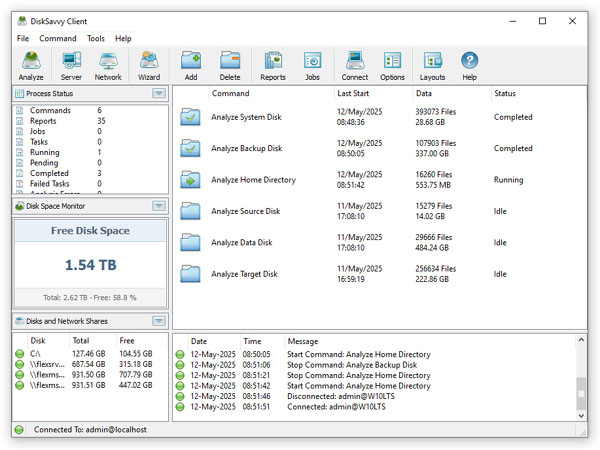Image resolution: width=600 pixels, height=450 pixels.
Task: Click the Free Disk Space heading
Action: (90, 231)
